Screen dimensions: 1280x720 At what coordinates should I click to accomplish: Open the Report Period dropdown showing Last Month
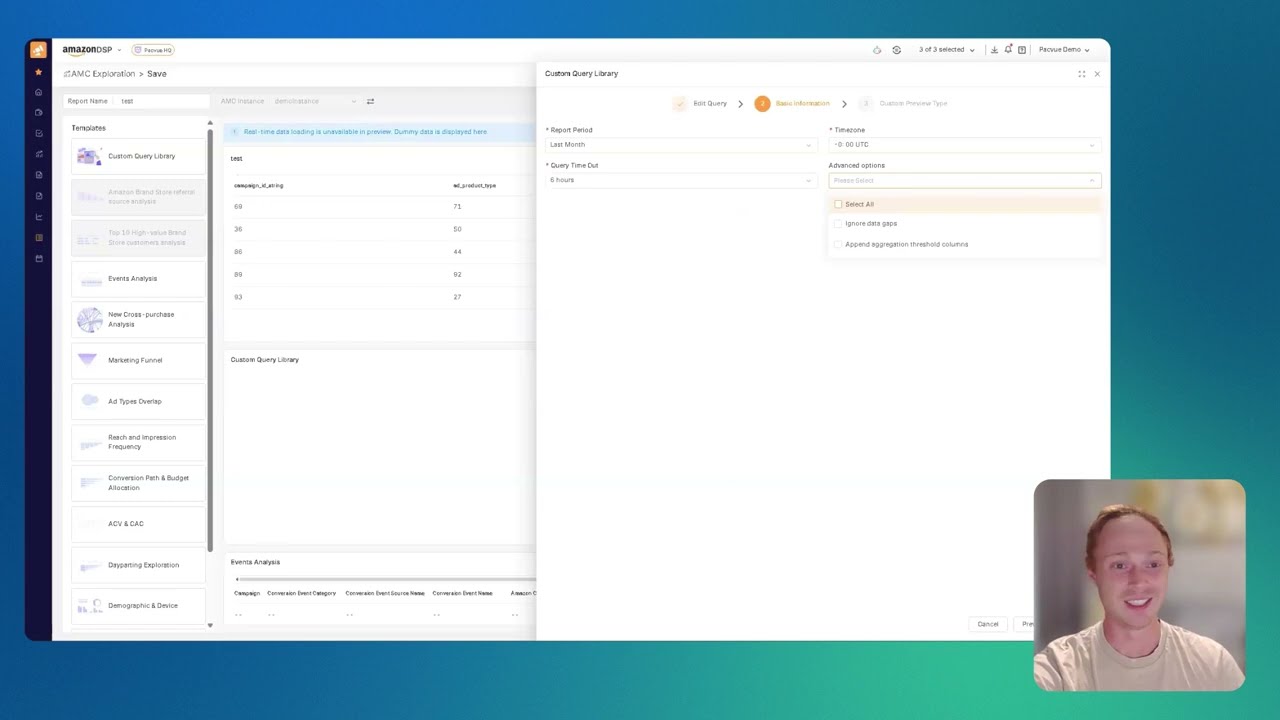[680, 145]
